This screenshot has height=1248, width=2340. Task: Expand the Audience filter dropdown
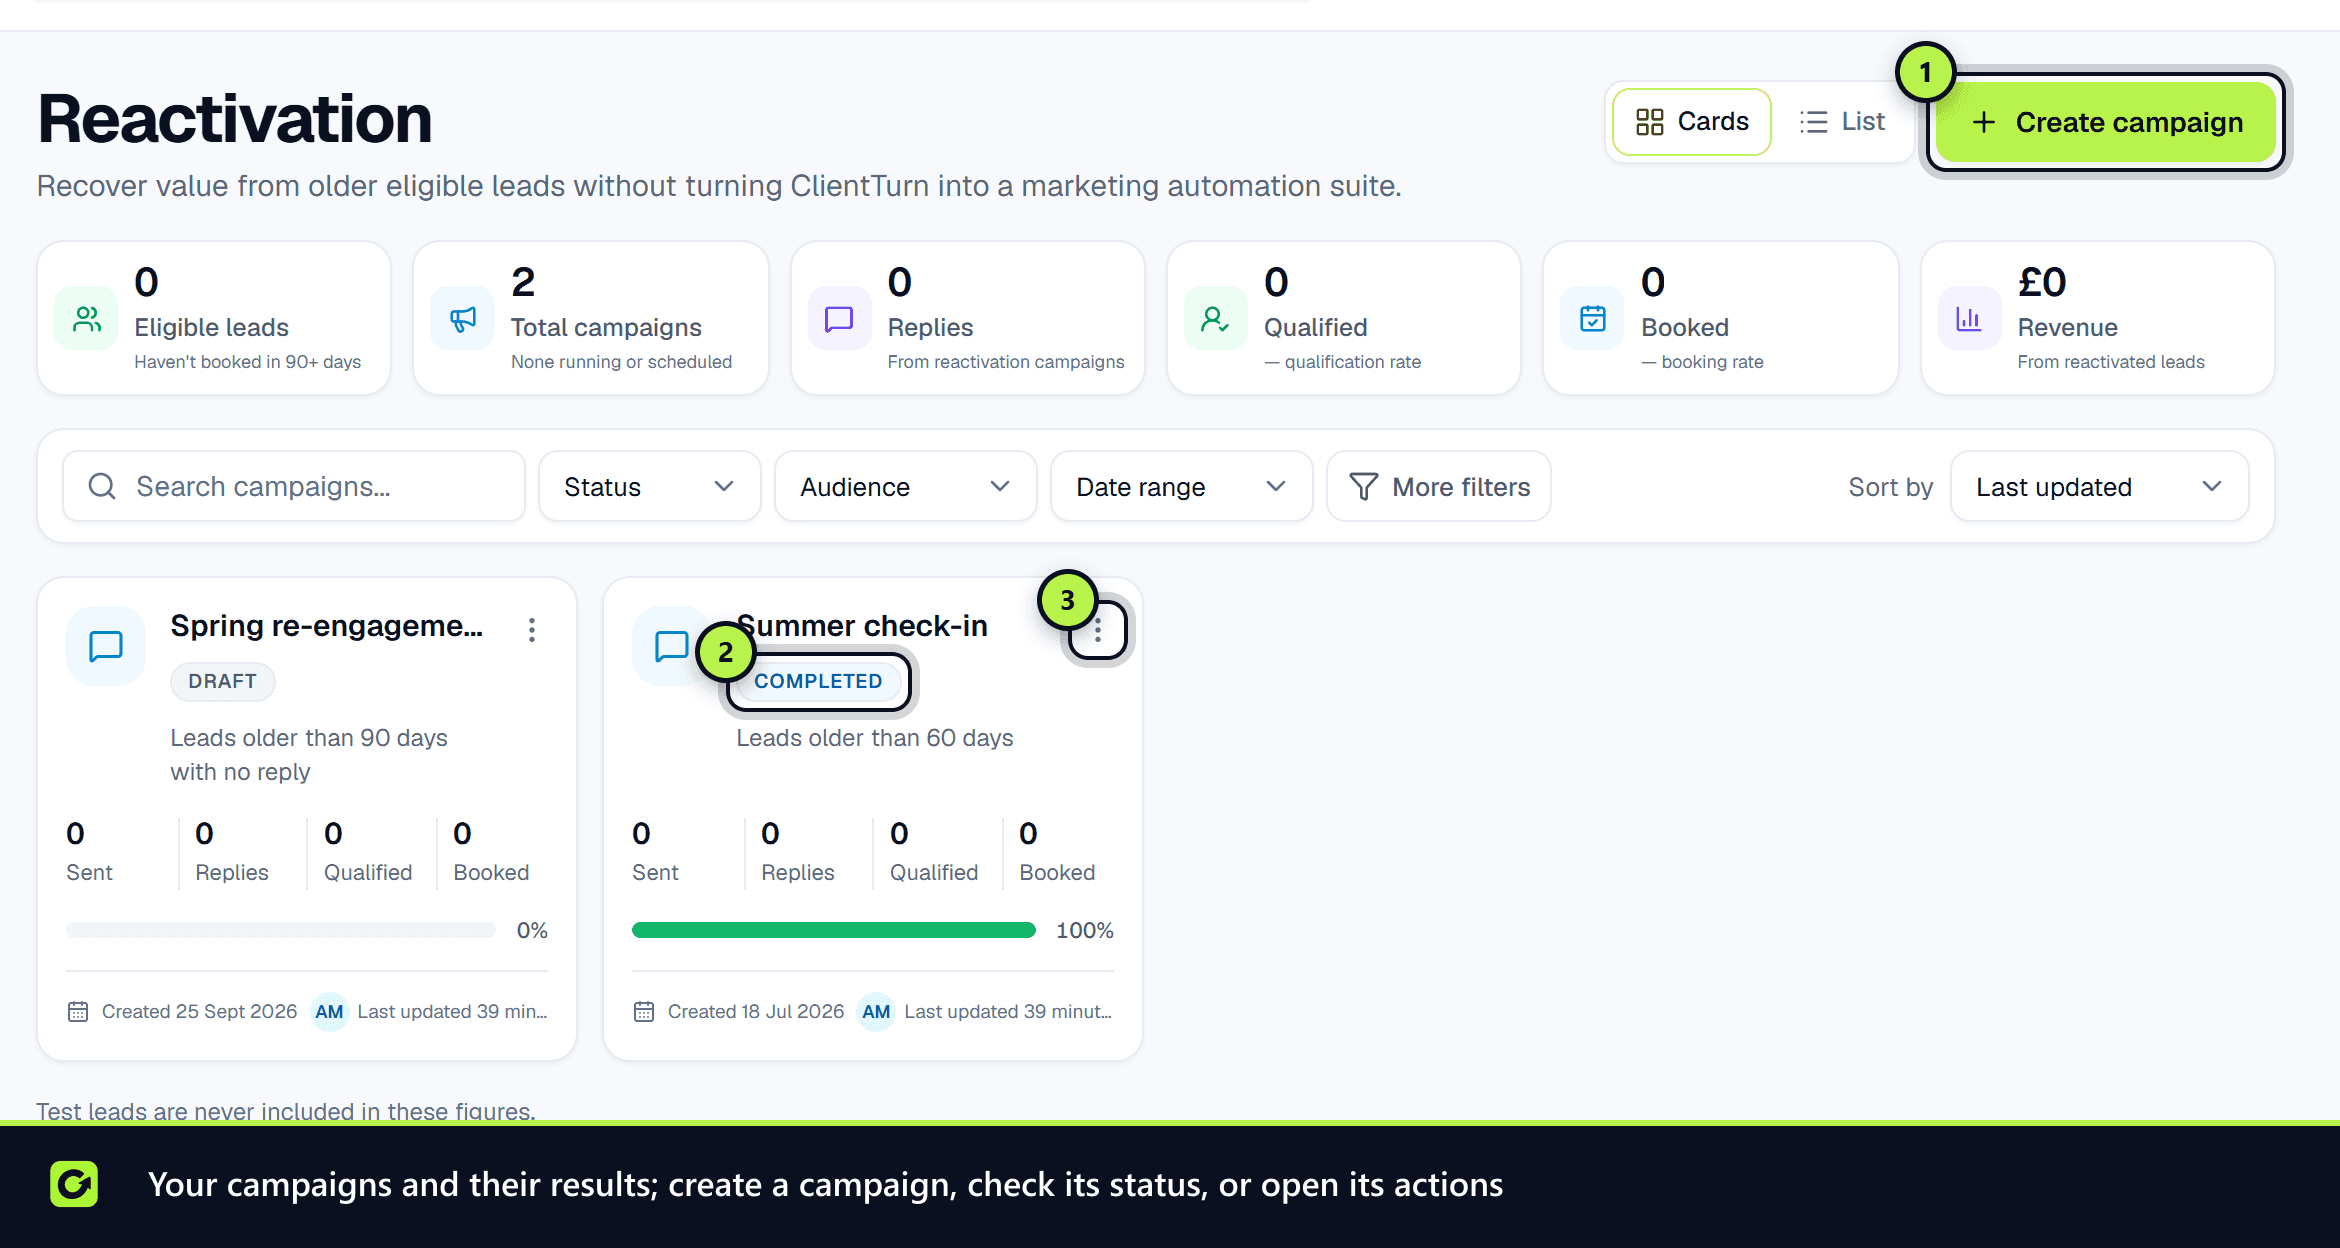906,486
